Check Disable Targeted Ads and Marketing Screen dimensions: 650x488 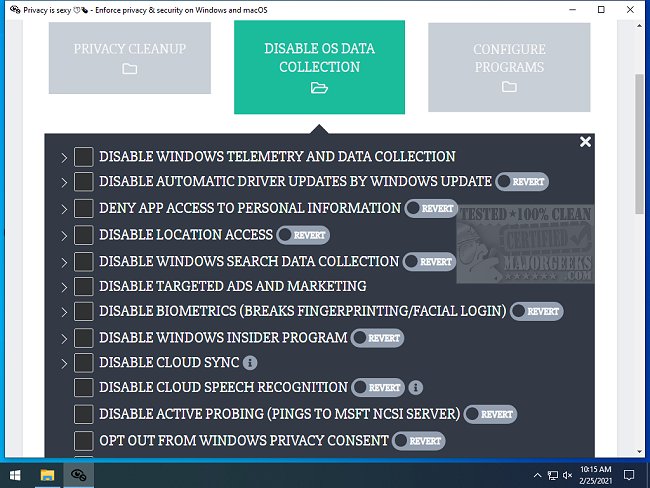coord(84,286)
